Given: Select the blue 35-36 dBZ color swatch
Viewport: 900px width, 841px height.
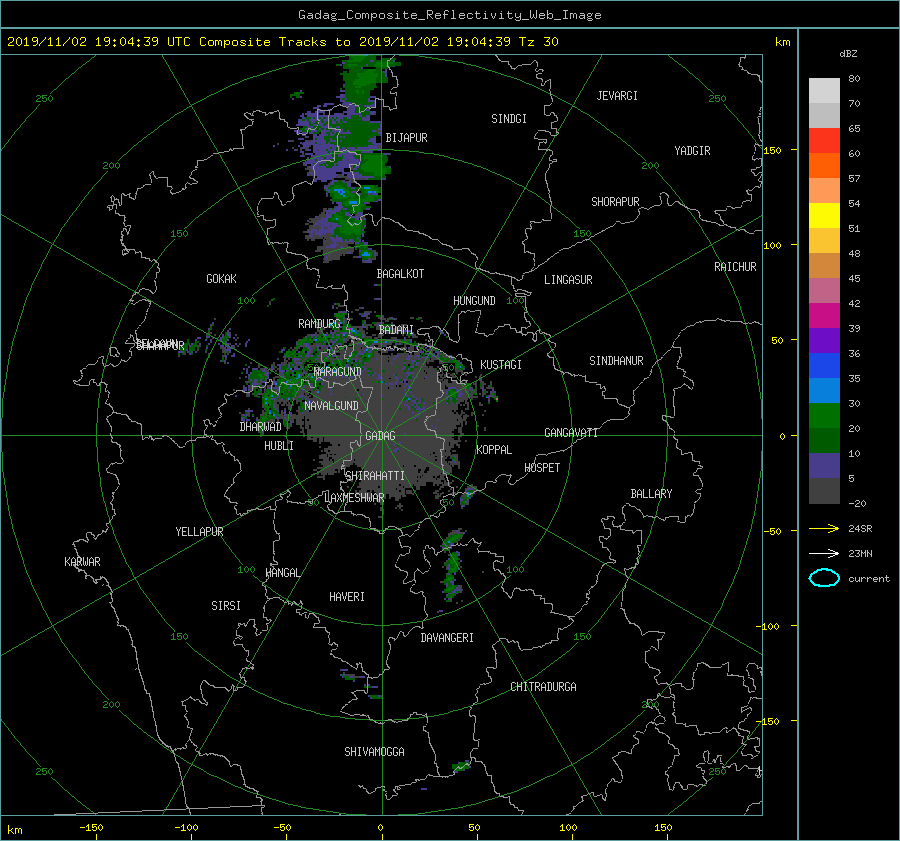Looking at the screenshot, I should (824, 366).
